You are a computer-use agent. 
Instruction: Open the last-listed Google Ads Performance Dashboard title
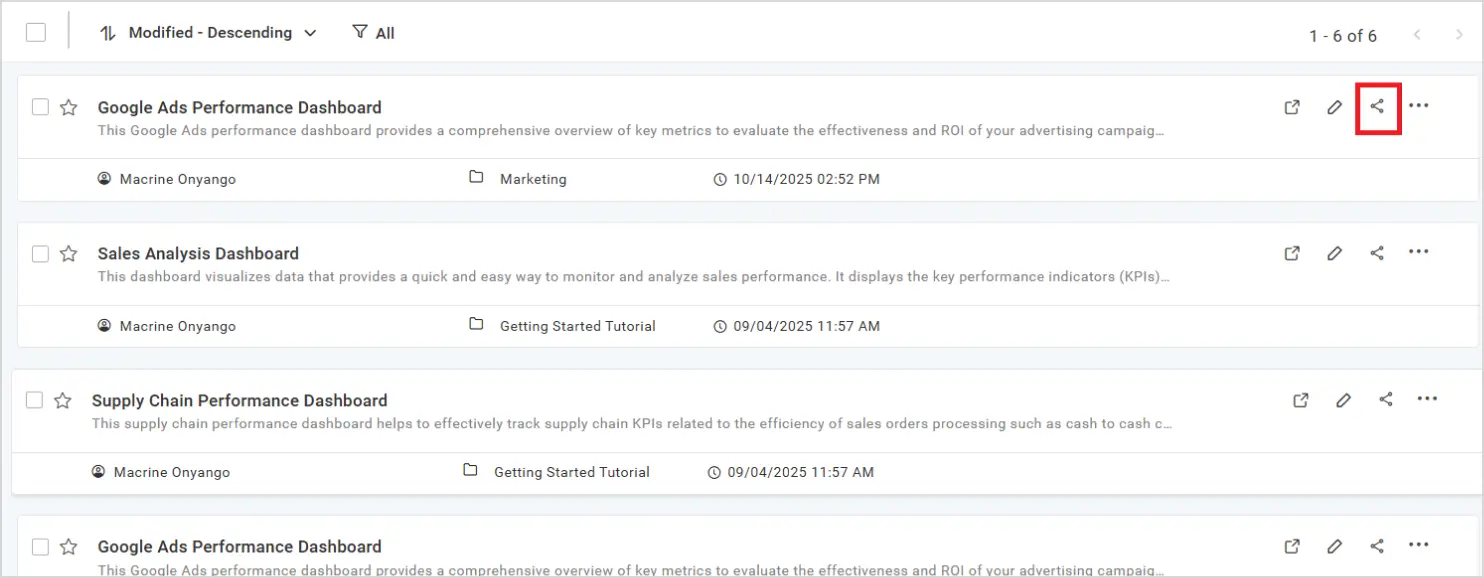pyautogui.click(x=239, y=546)
